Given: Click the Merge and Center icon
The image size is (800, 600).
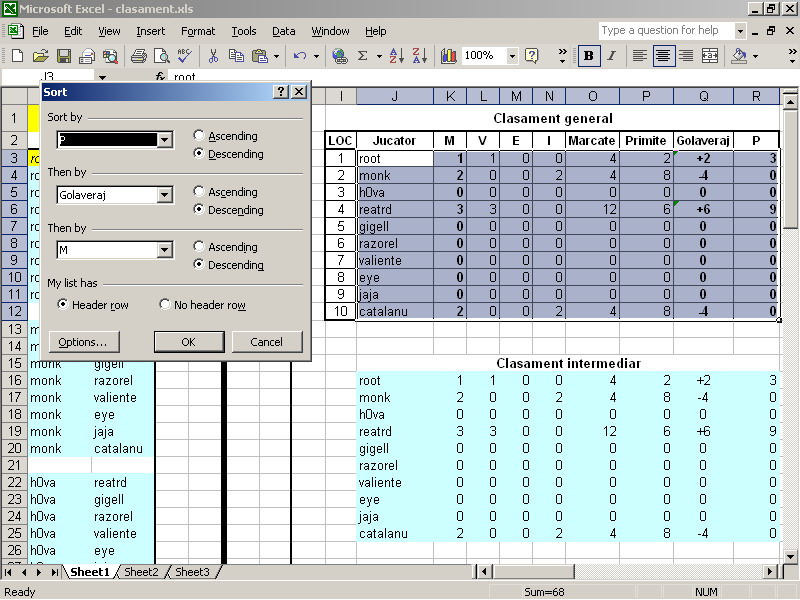Looking at the screenshot, I should (710, 56).
